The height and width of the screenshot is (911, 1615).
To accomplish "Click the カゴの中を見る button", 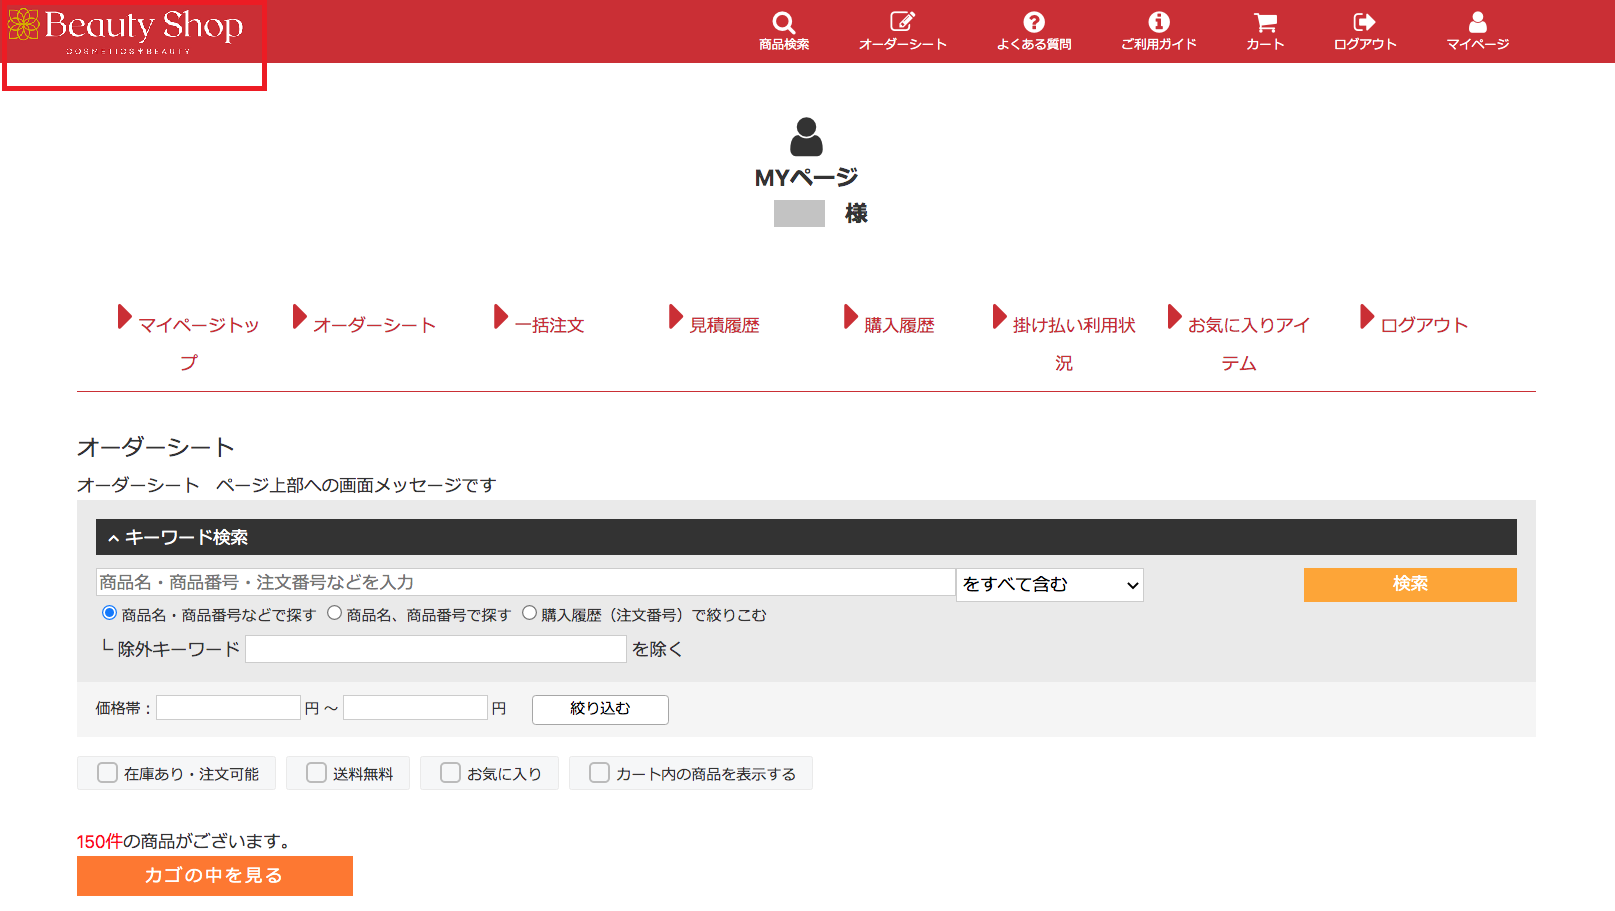I will point(214,875).
